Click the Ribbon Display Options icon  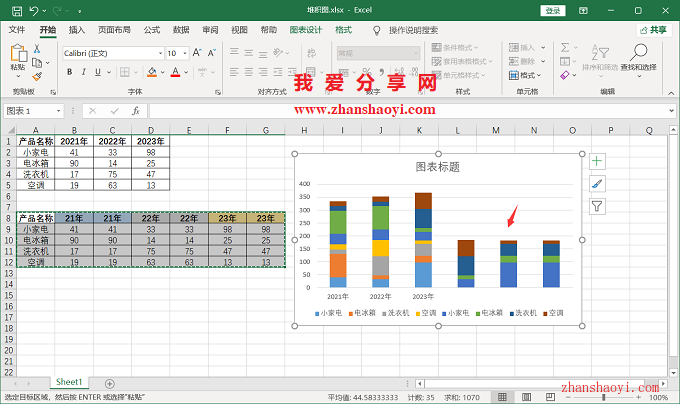(583, 10)
